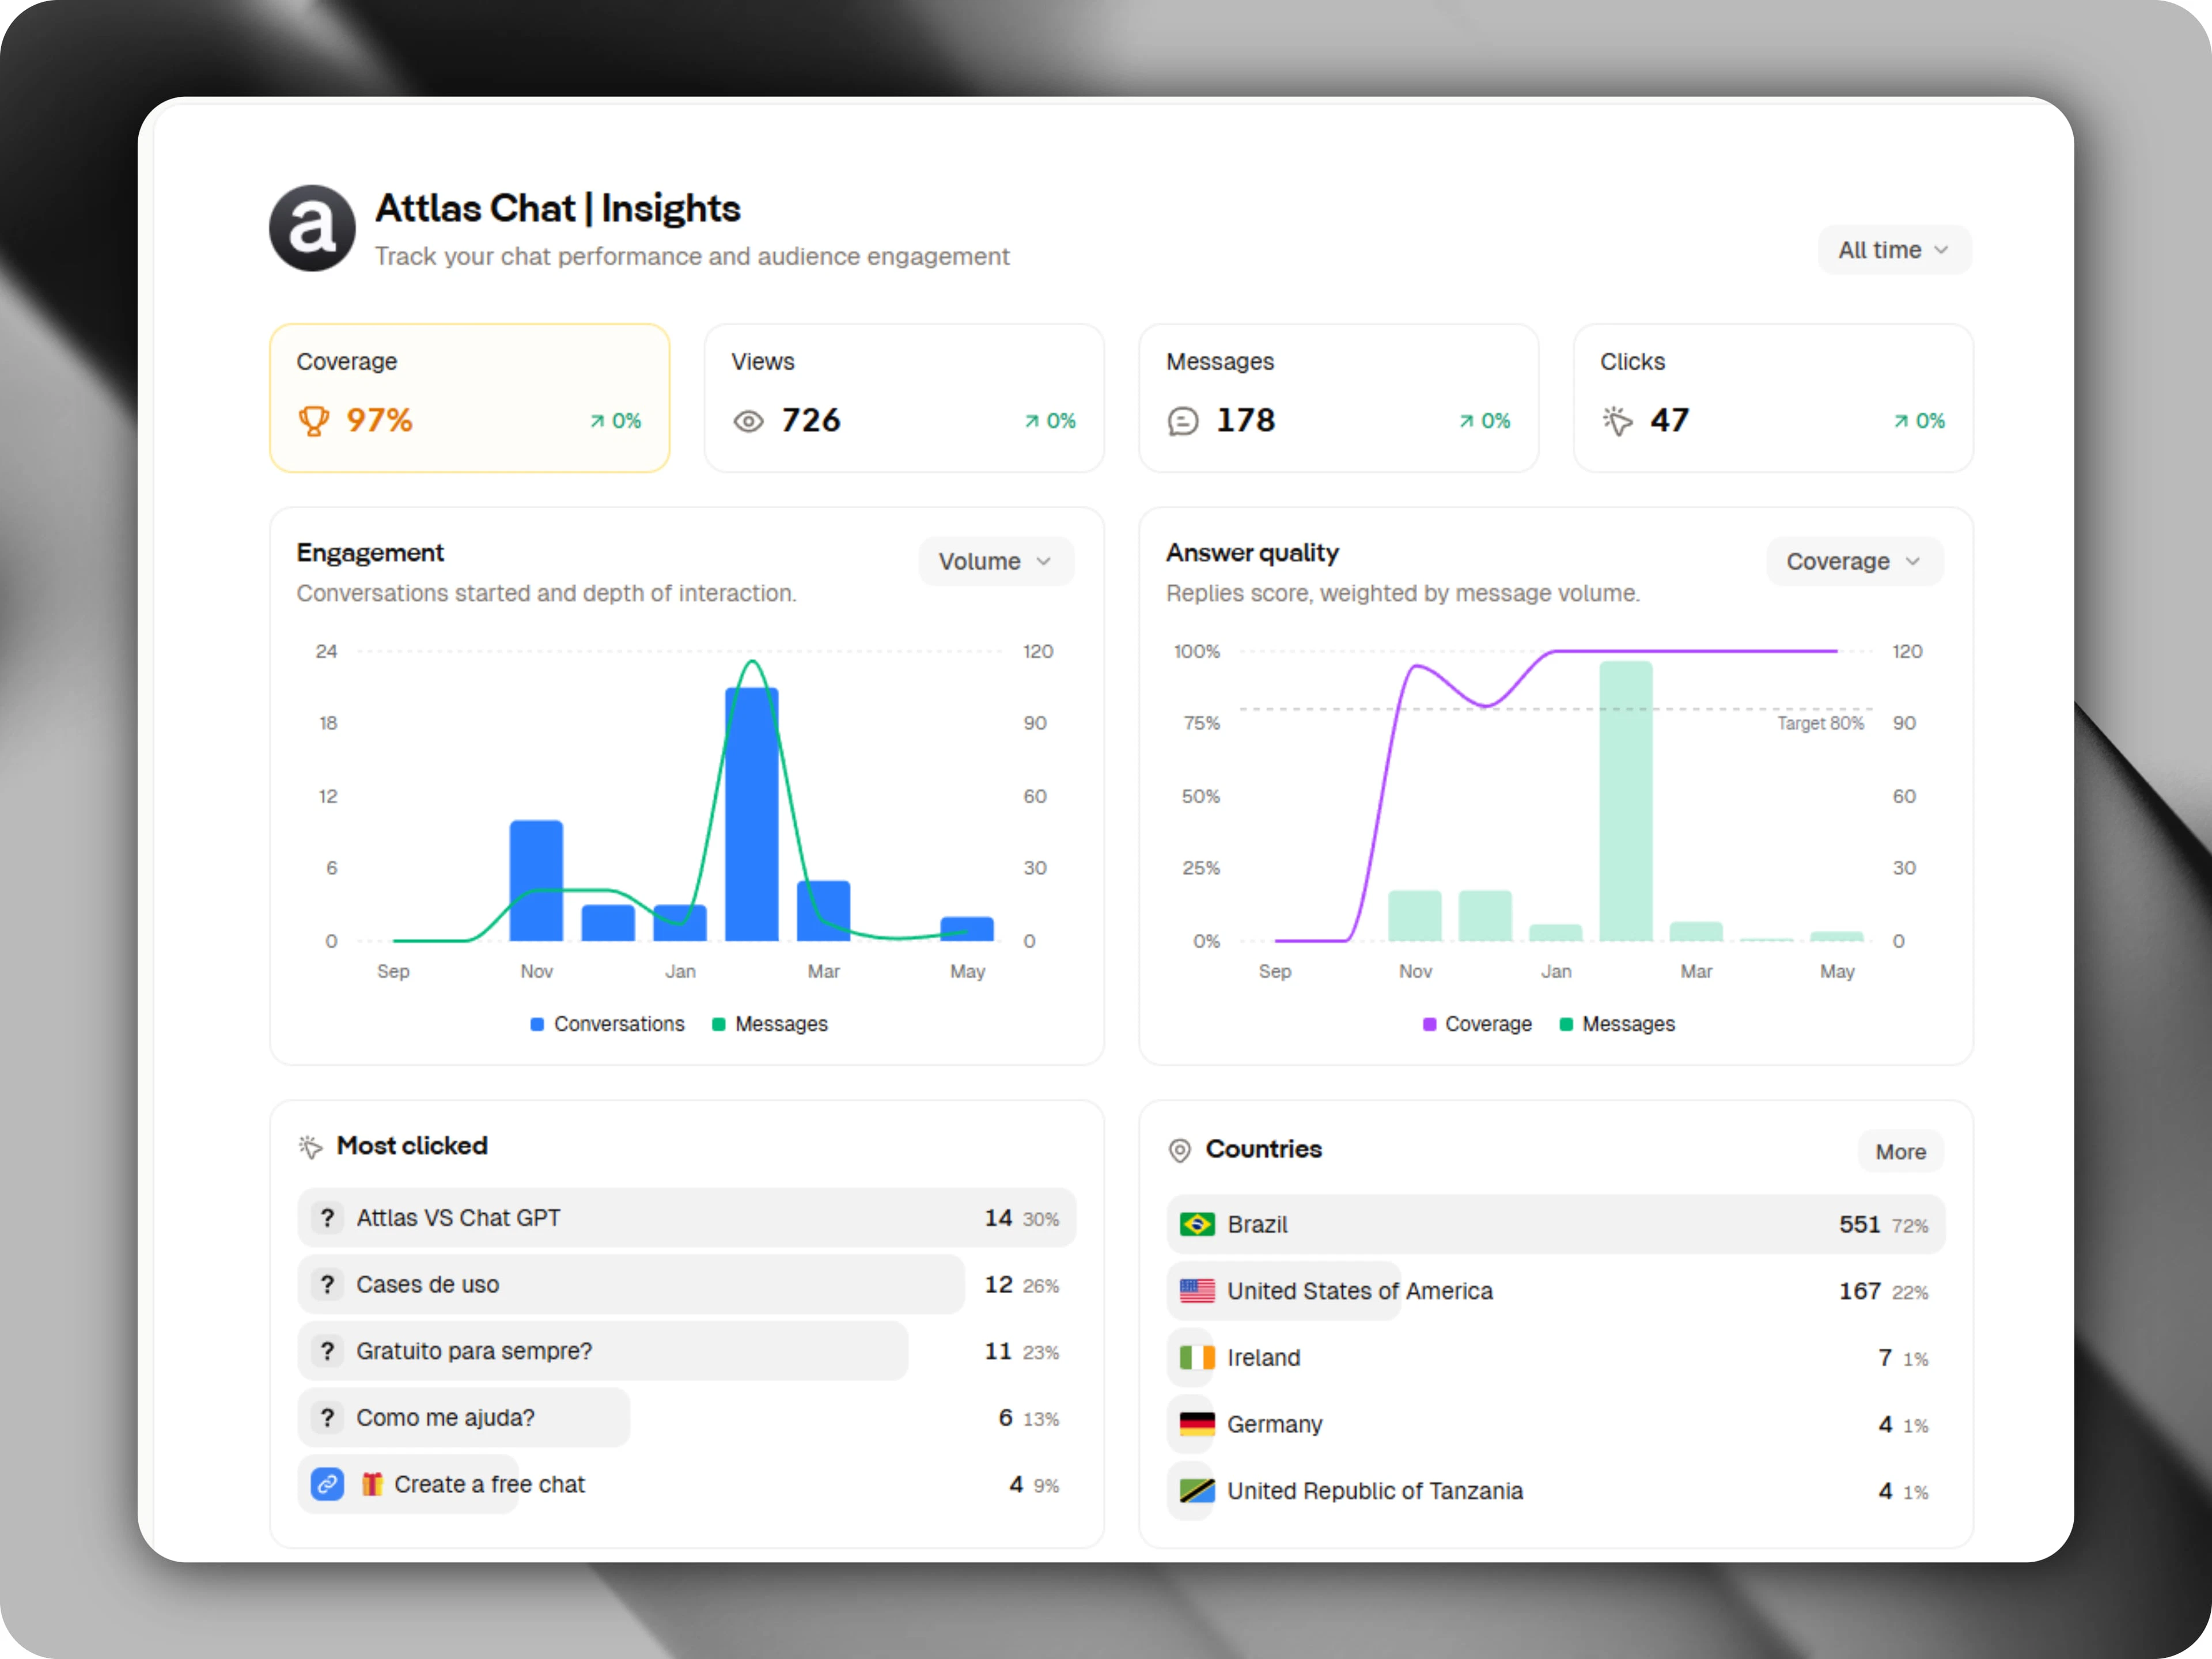2212x1659 pixels.
Task: Click the 551 value in Brazil row
Action: [x=1859, y=1225]
